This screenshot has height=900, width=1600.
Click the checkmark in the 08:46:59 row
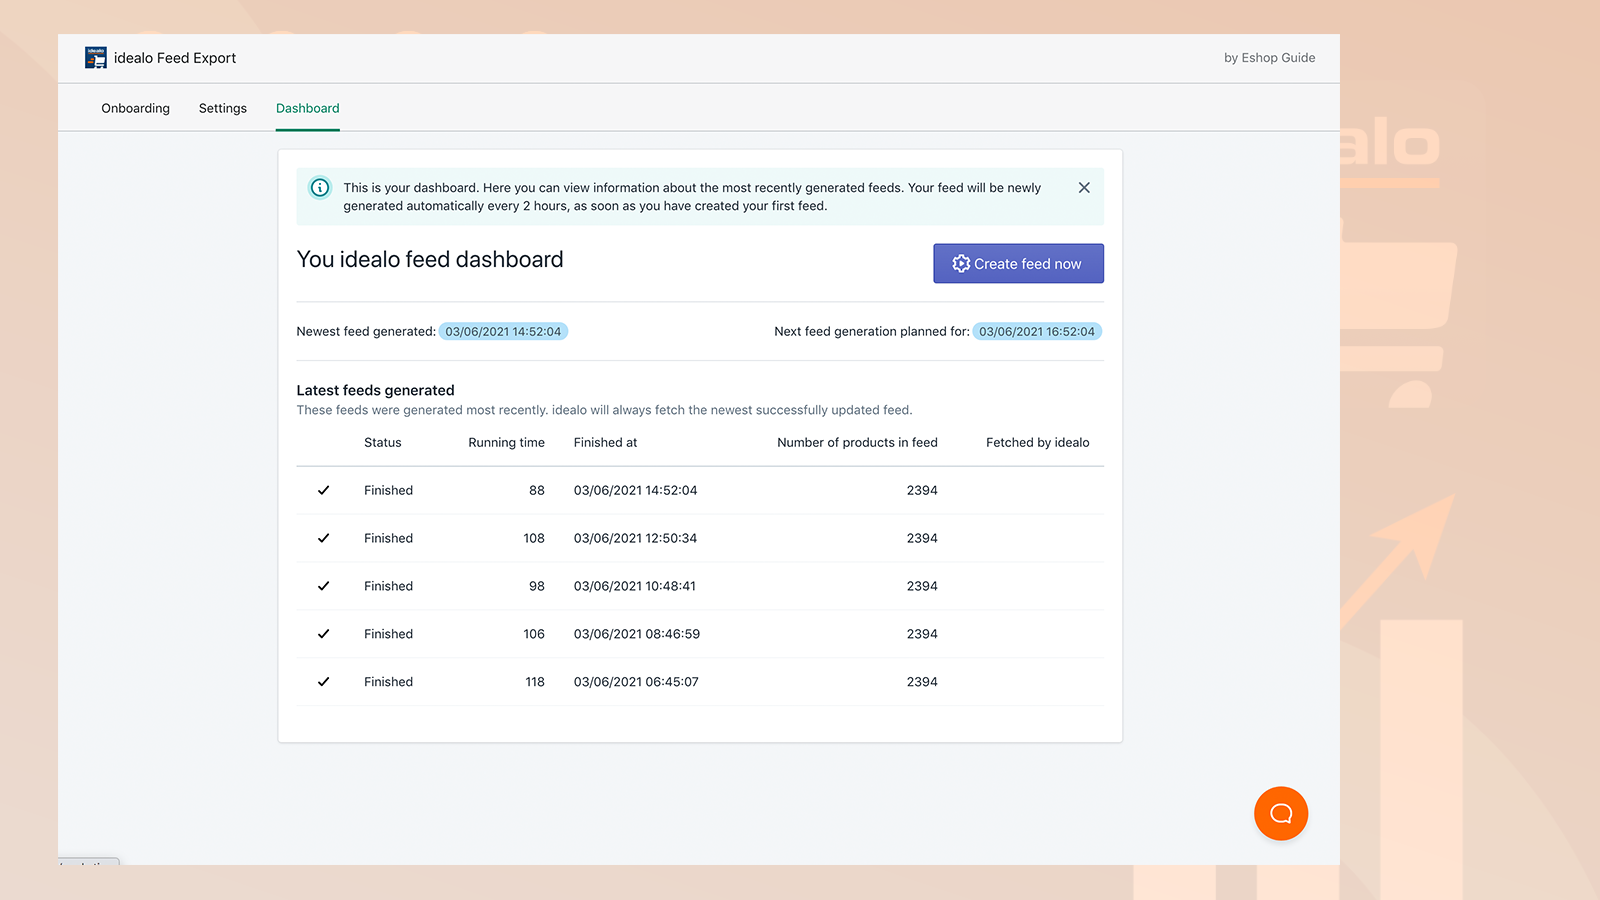pos(323,634)
